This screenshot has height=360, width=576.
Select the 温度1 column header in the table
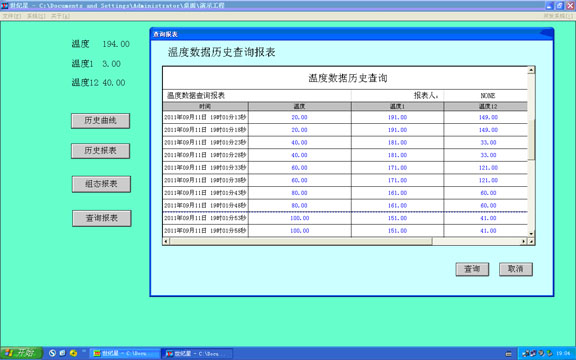point(397,107)
